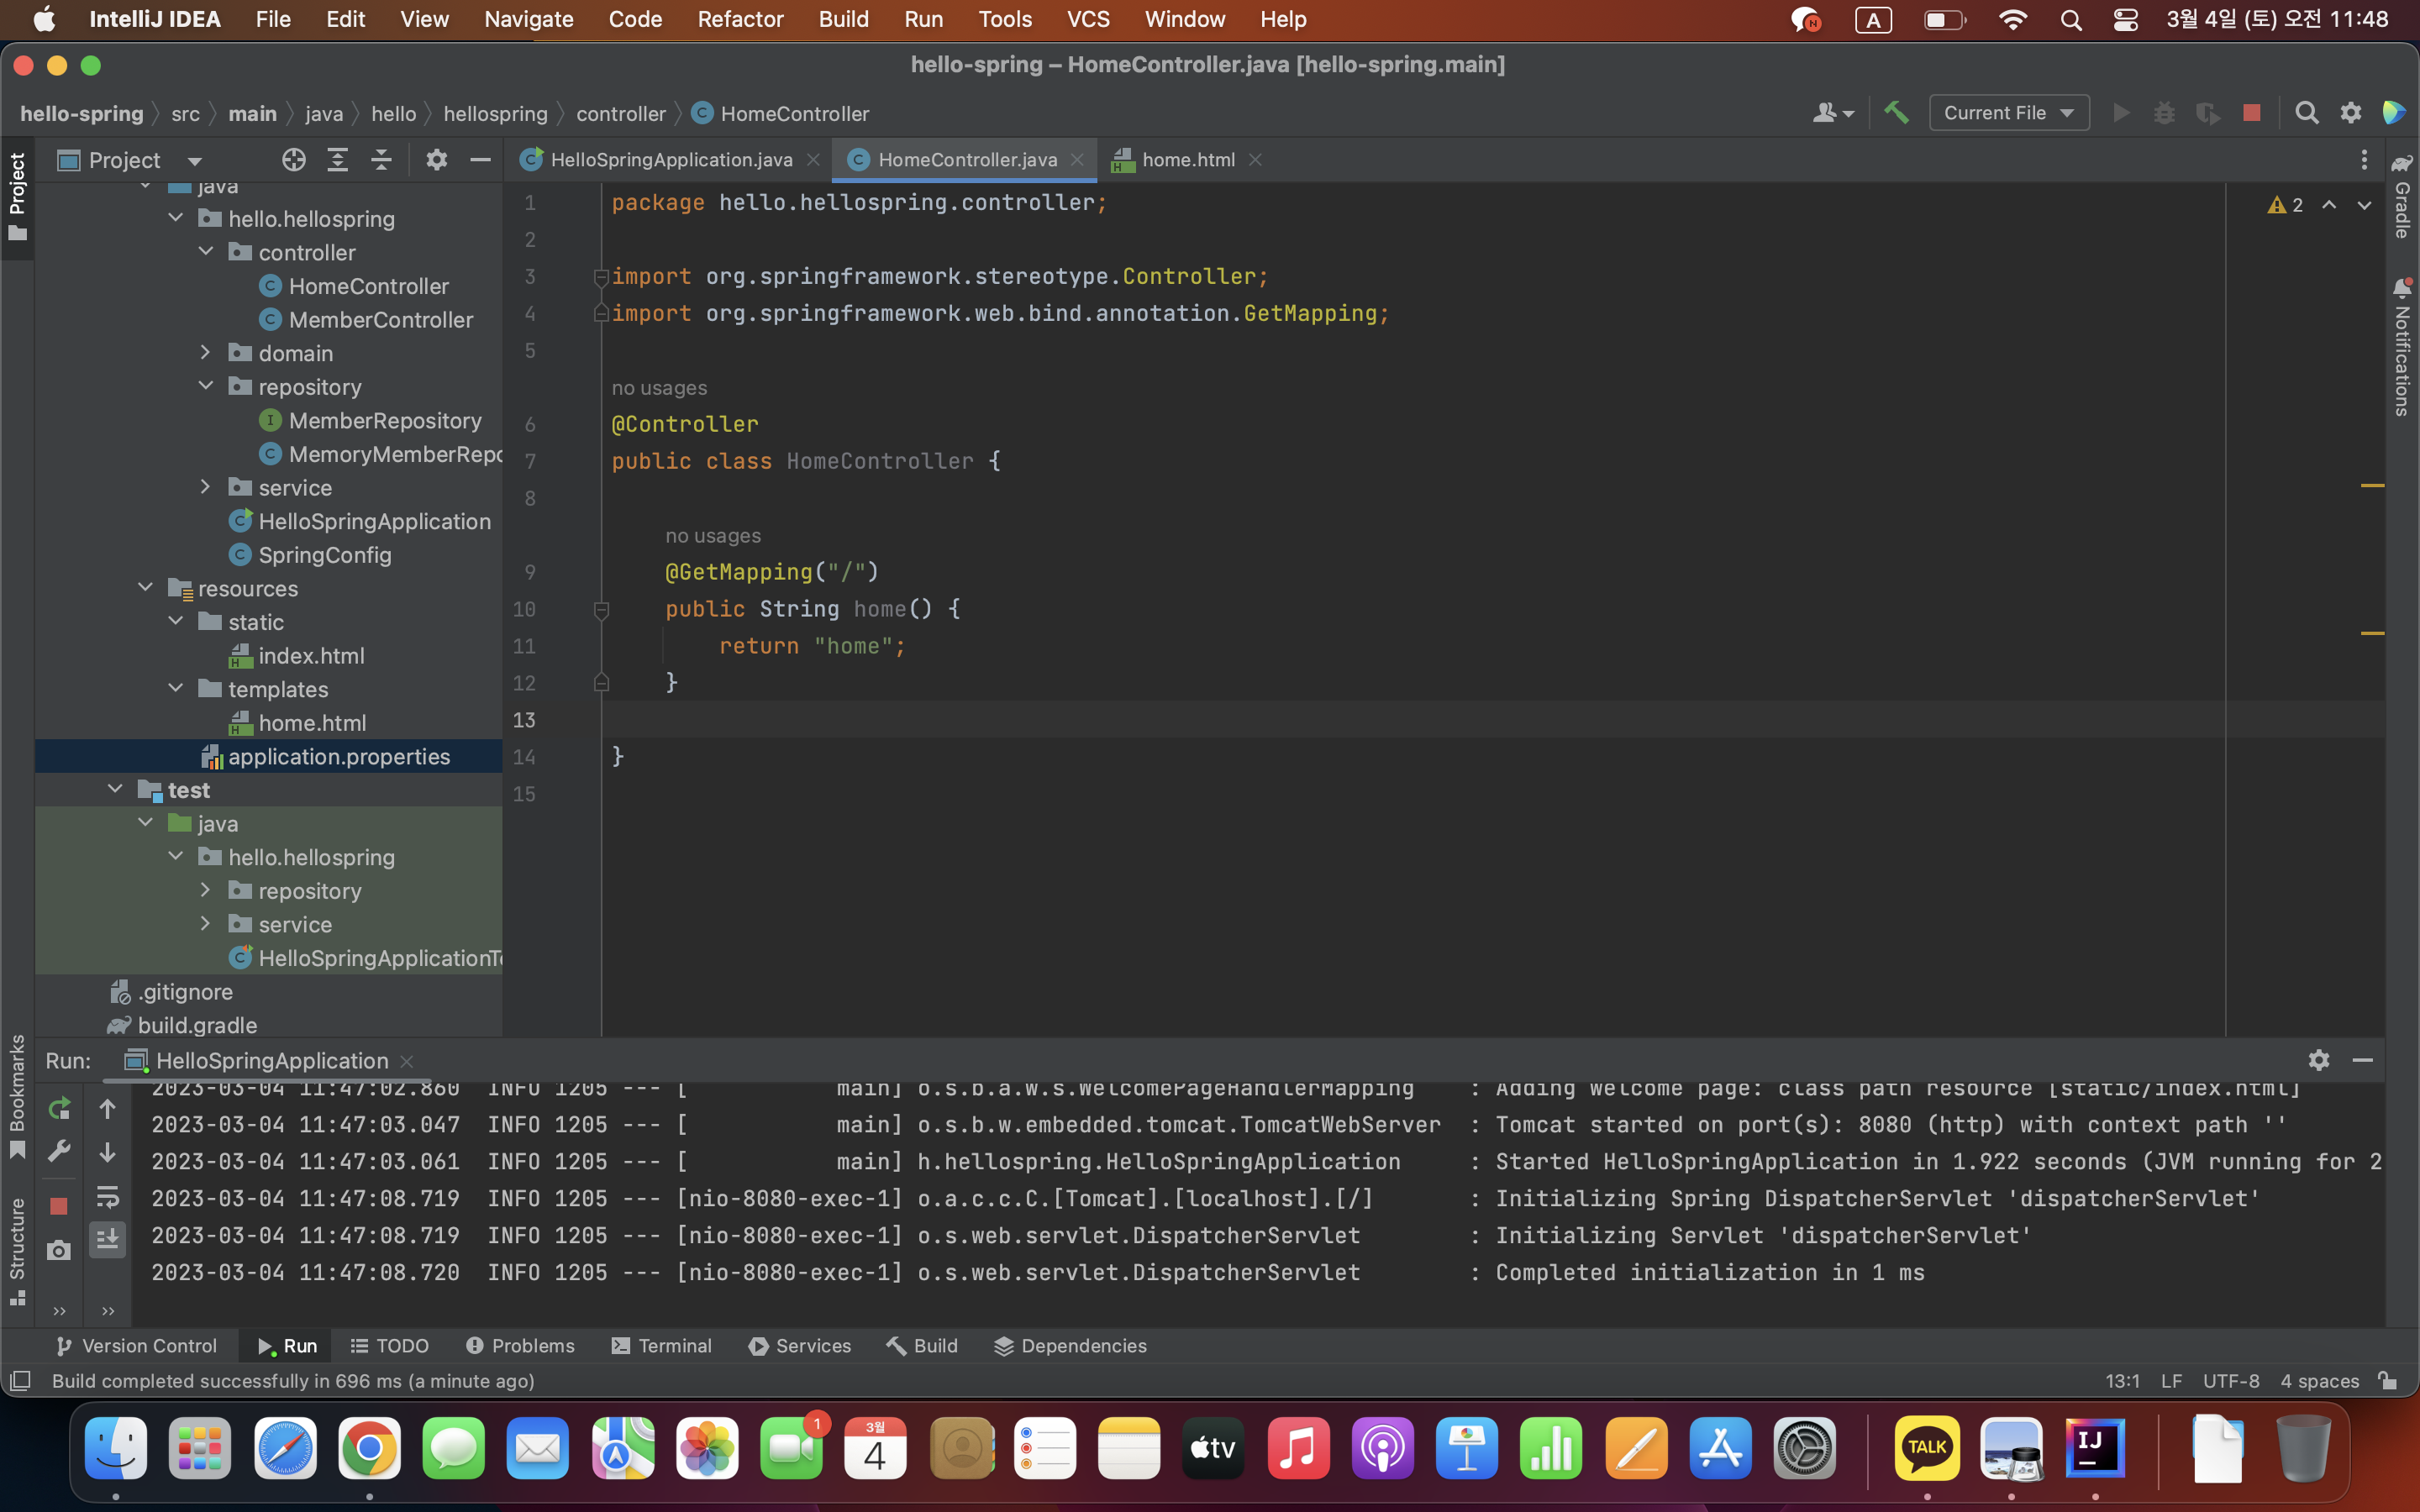
Task: Open editor tabs three-dot menu
Action: (x=2364, y=160)
